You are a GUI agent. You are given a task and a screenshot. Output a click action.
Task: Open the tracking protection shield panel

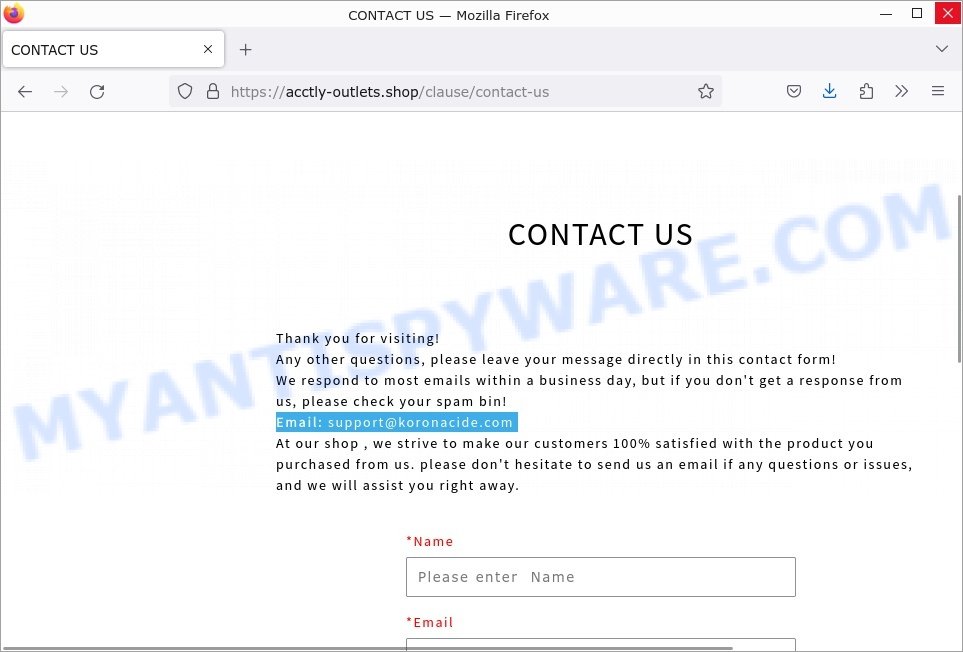coord(185,92)
